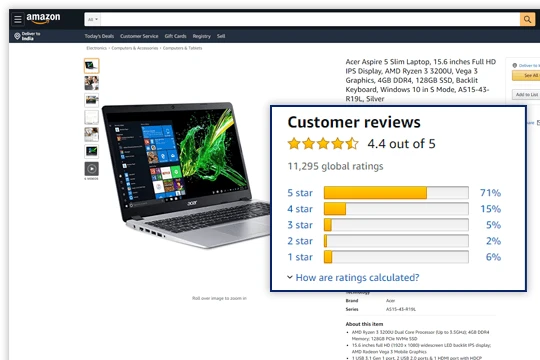Click the Acer Aspire 5 product title
This screenshot has width=540, height=360.
[x=420, y=80]
